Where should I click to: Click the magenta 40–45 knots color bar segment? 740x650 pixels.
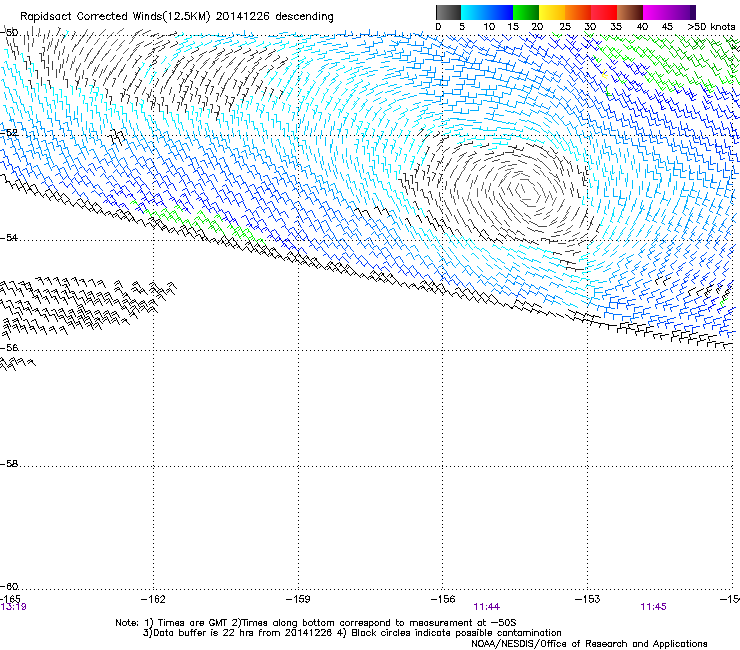pos(656,12)
